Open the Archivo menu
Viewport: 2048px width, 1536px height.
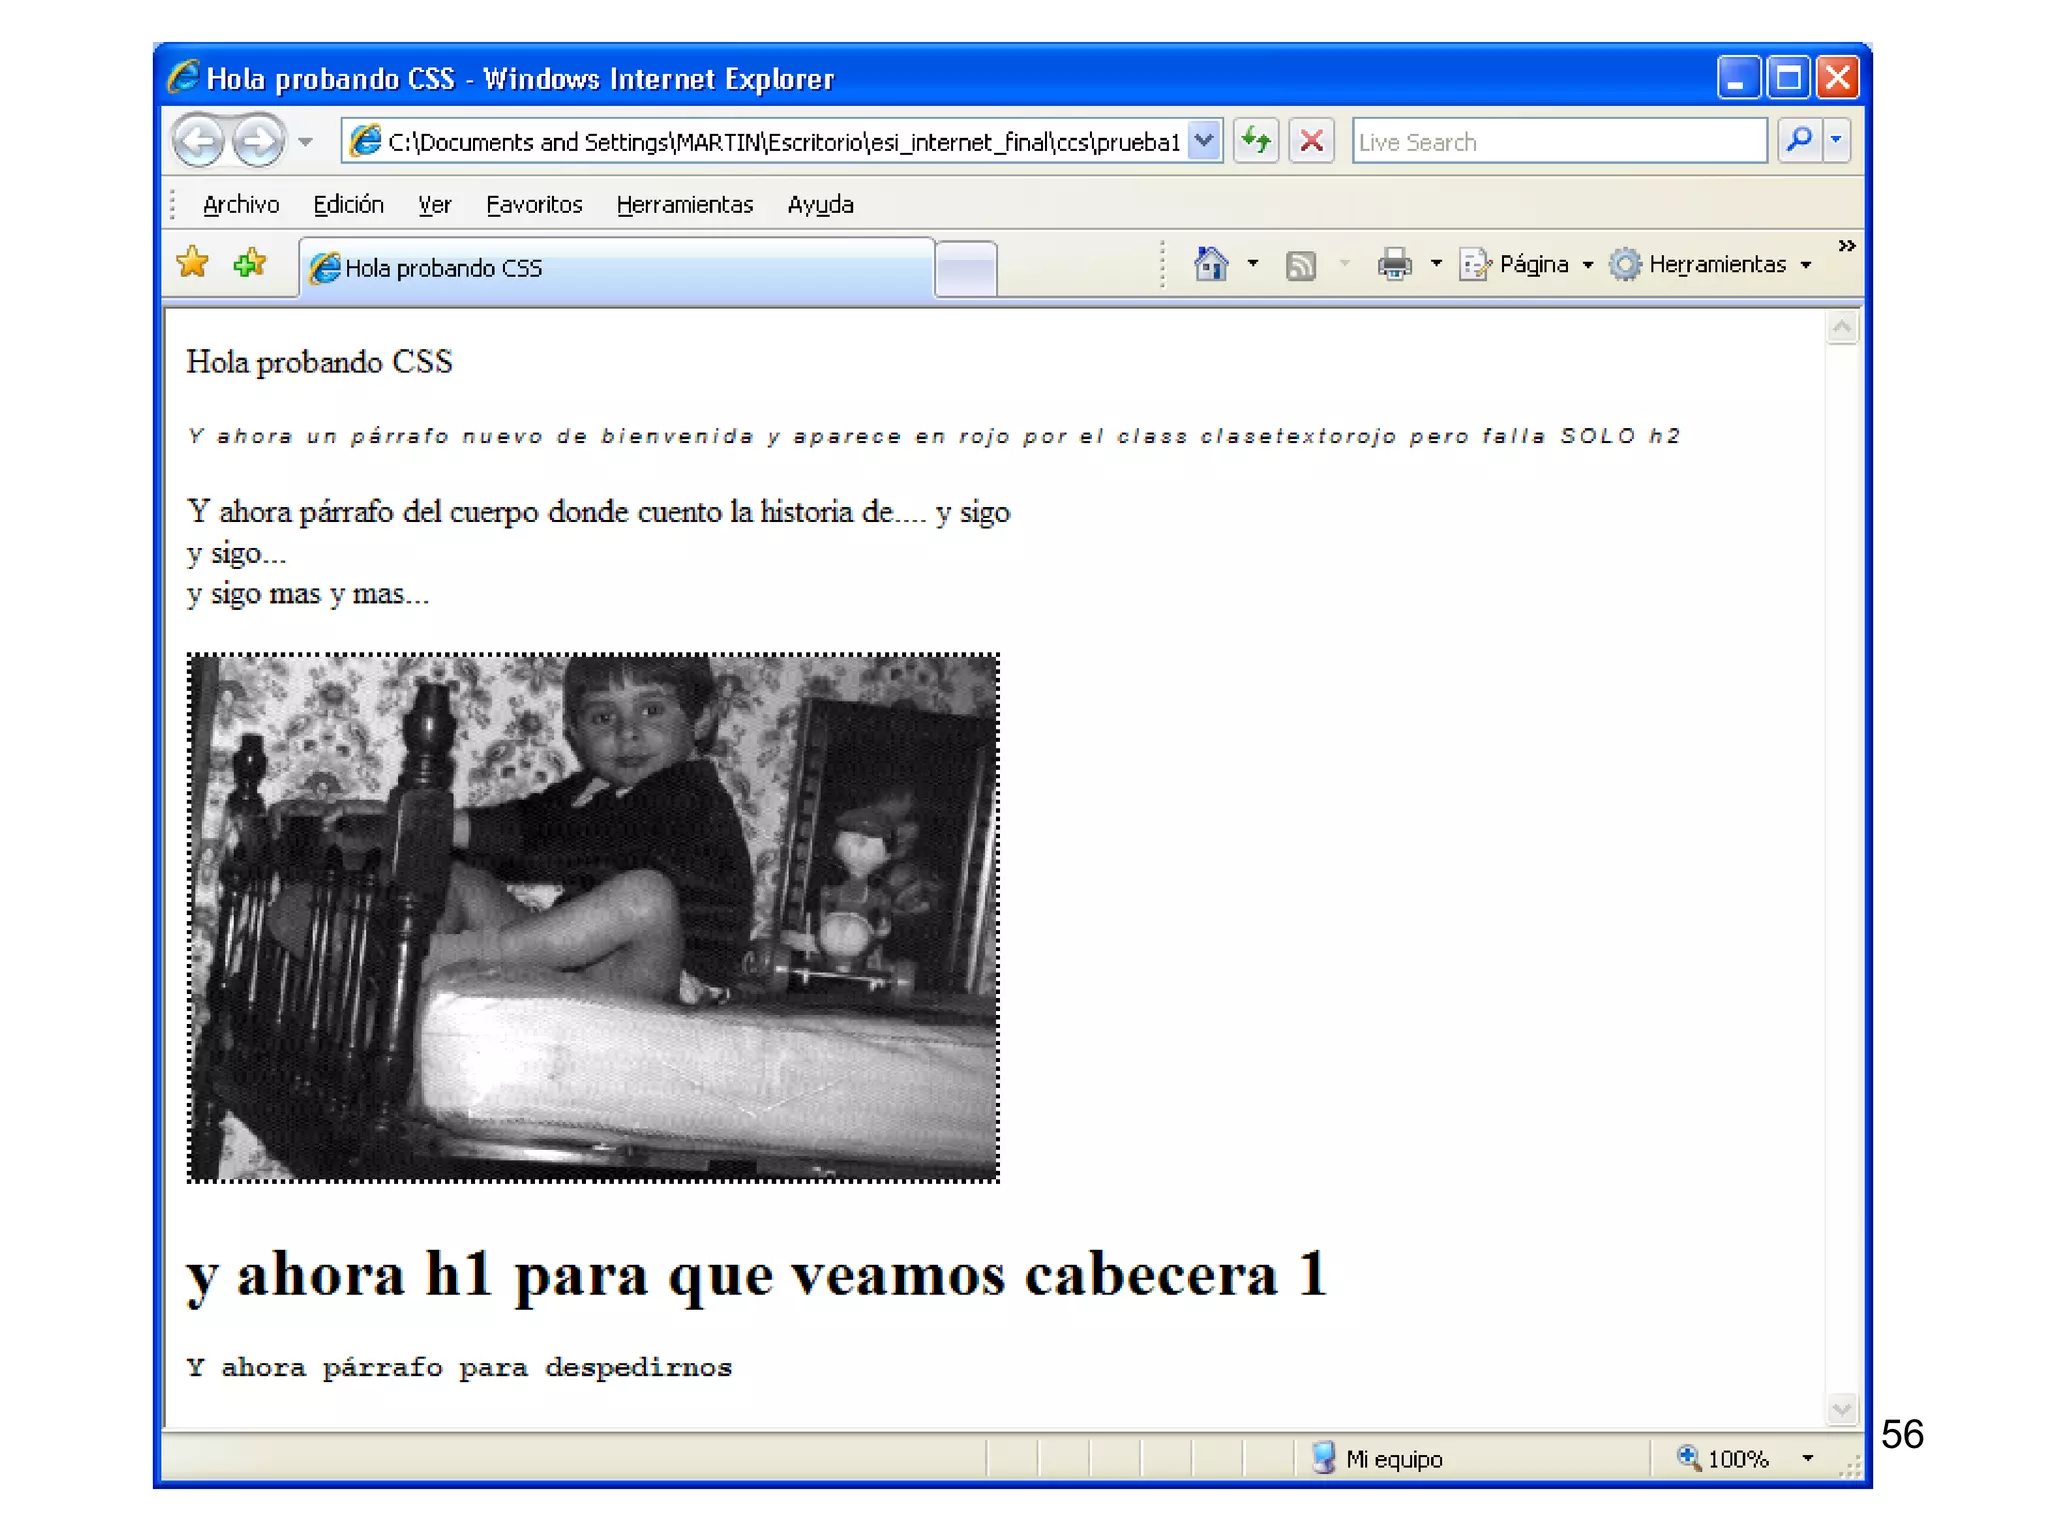point(241,205)
